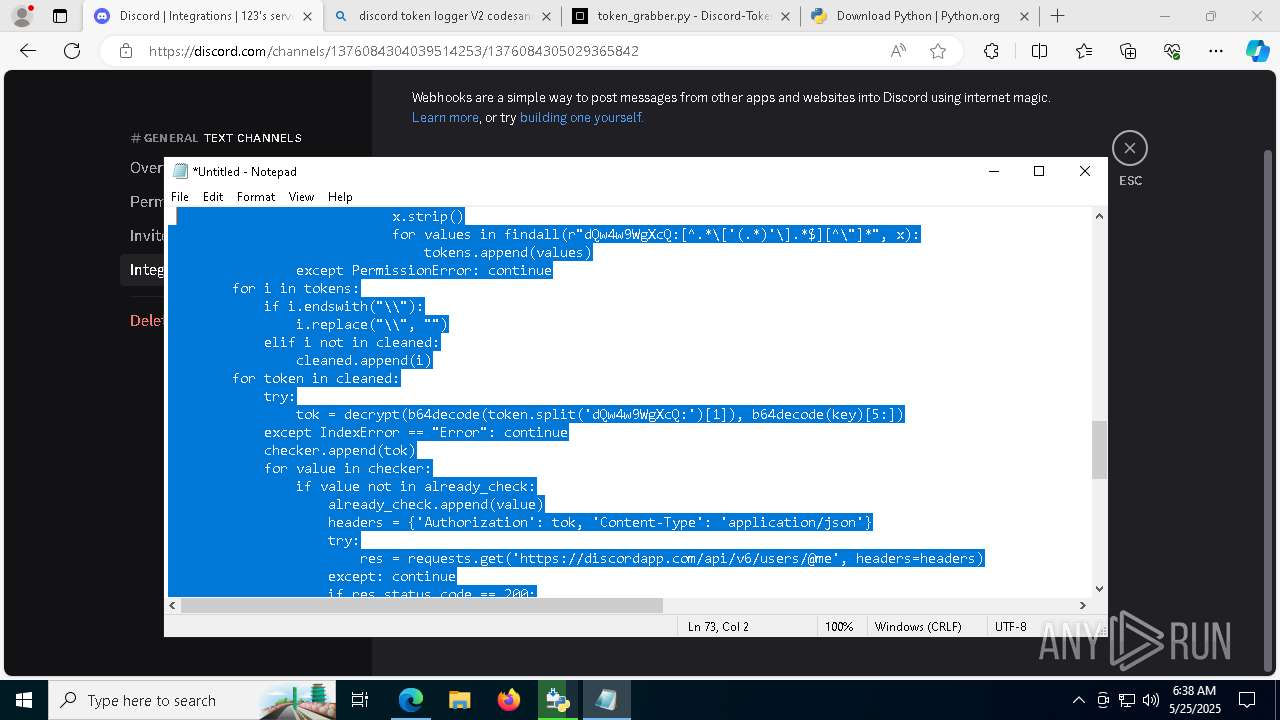
Task: Open the Favorites list icon
Action: 1084,51
